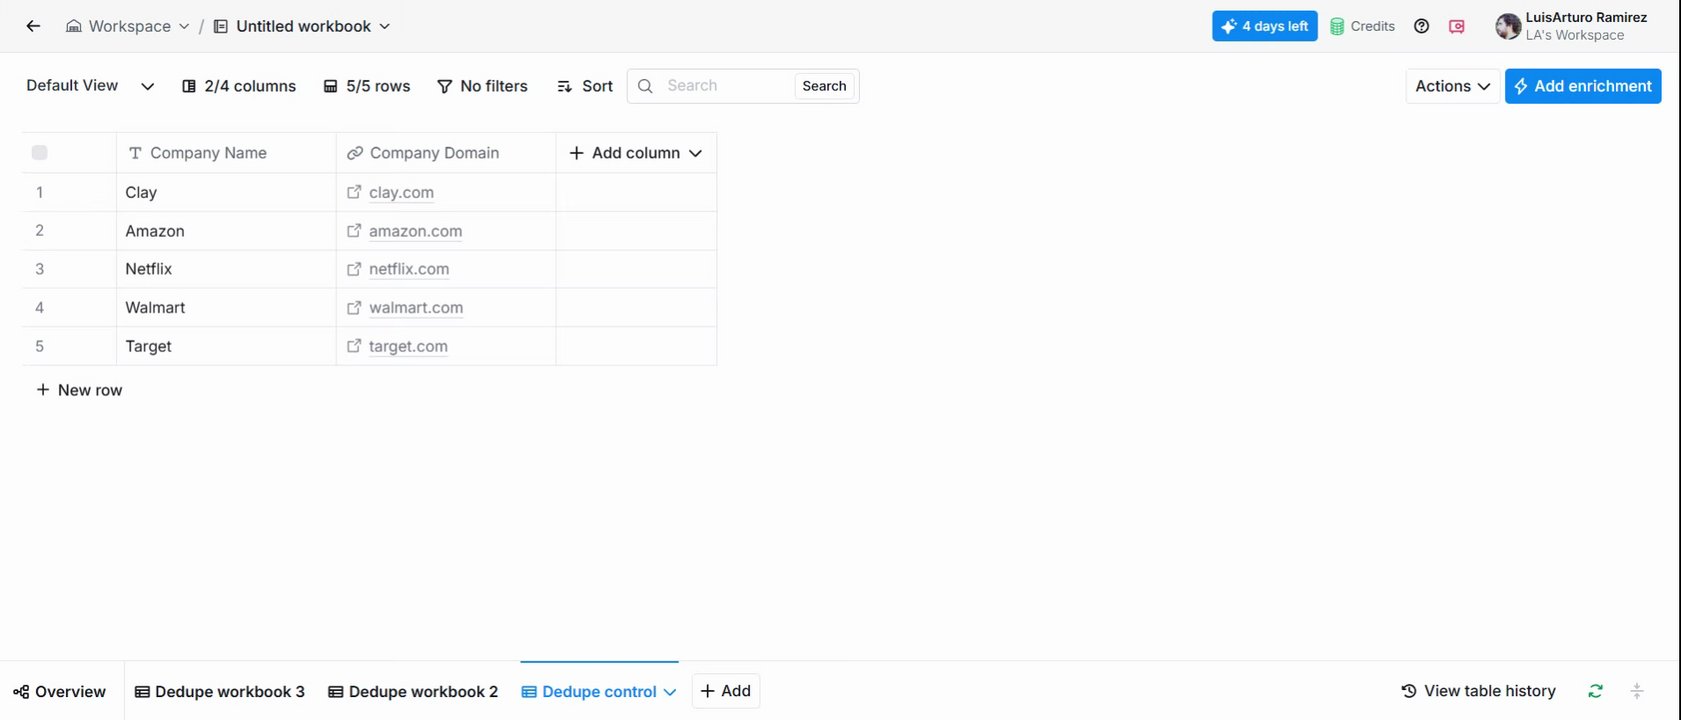Click the back arrow icon
Viewport: 1681px width, 720px height.
pos(33,26)
